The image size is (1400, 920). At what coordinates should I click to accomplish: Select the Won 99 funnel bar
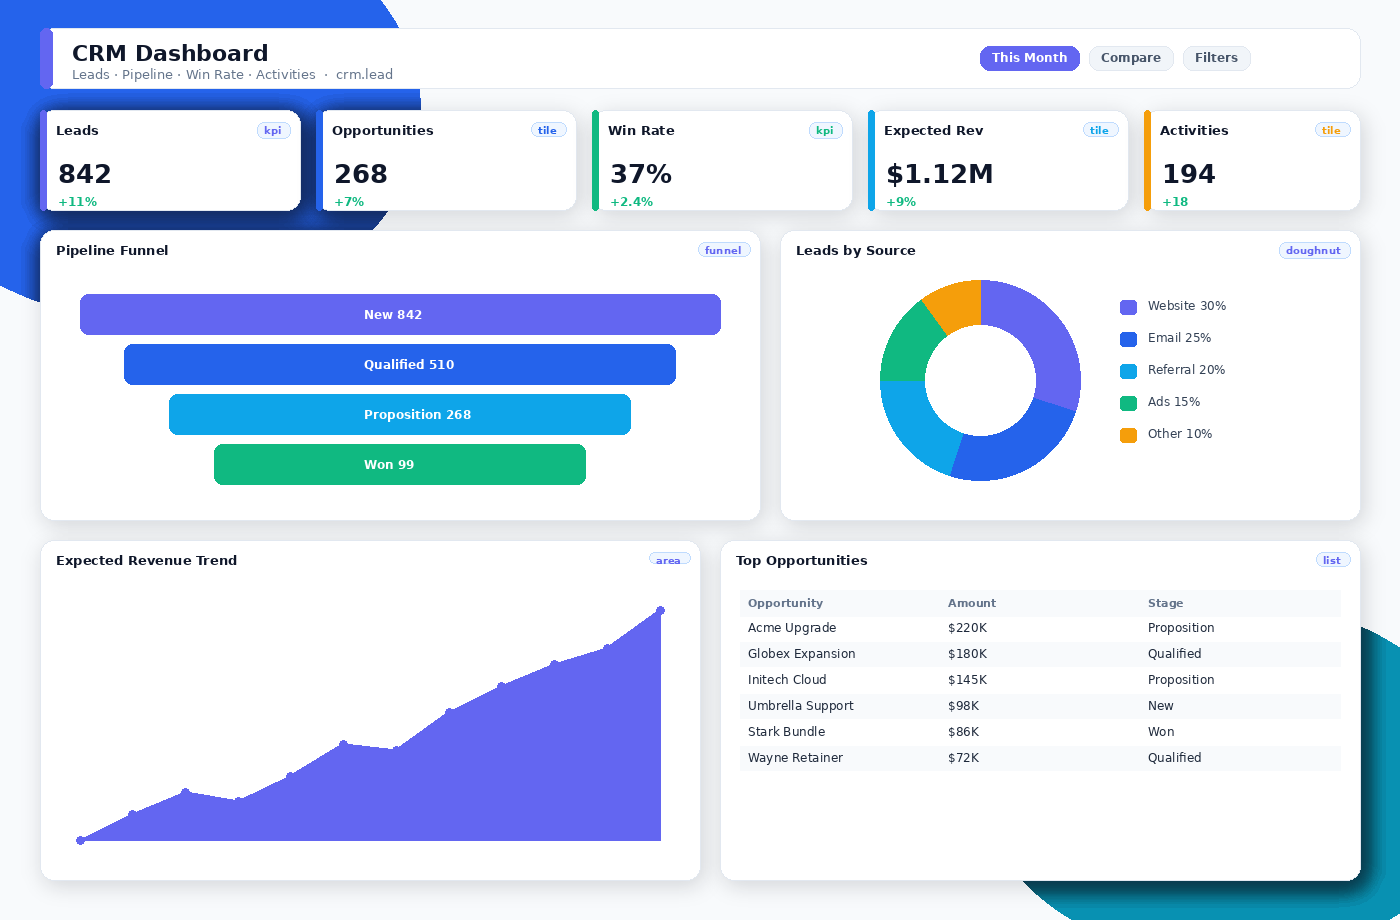(x=400, y=464)
